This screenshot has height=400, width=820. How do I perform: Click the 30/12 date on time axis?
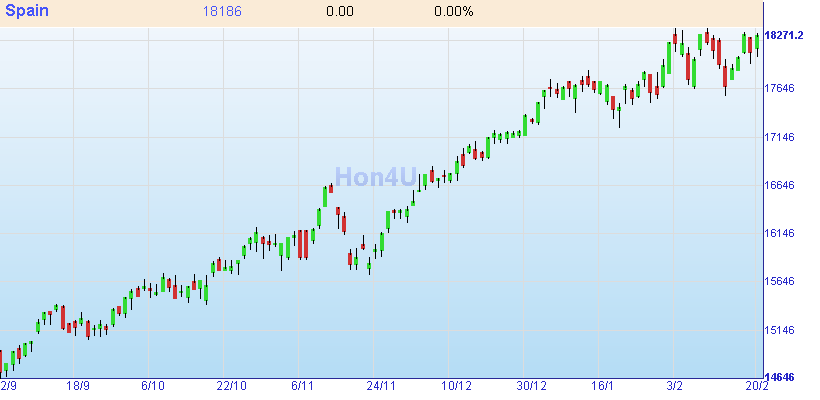tap(532, 386)
